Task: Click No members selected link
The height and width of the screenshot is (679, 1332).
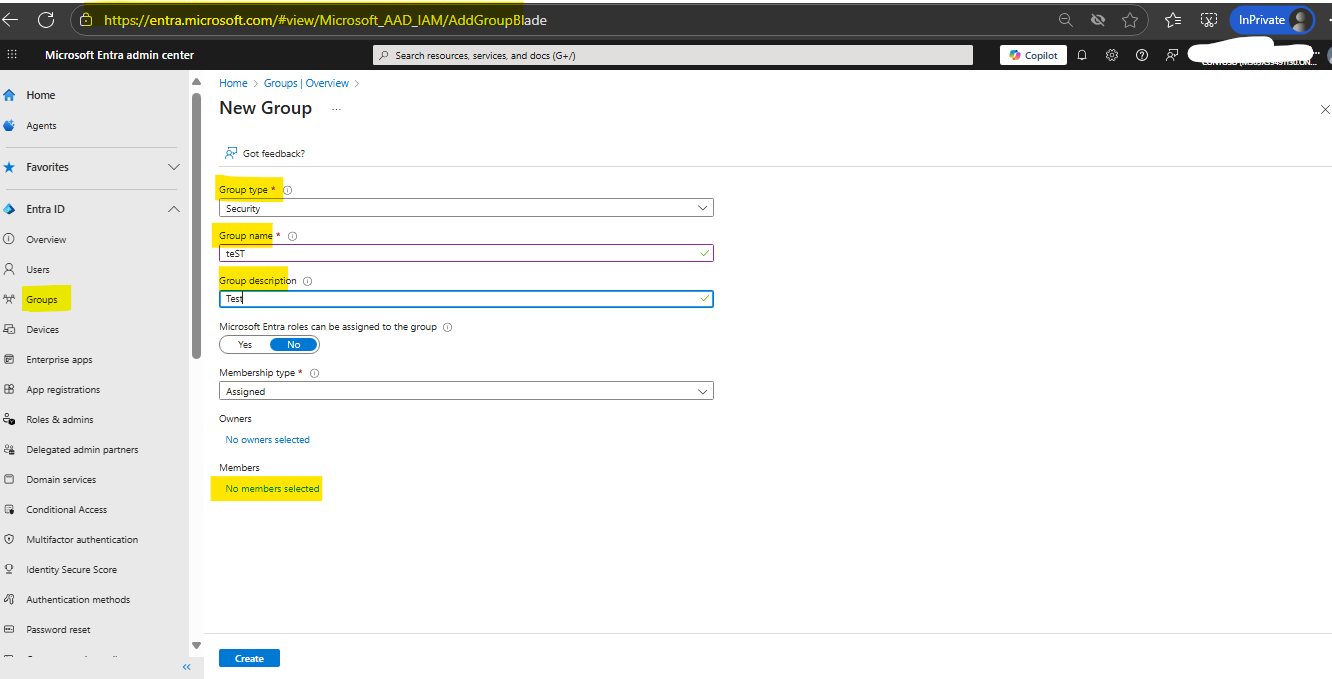Action: 272,488
